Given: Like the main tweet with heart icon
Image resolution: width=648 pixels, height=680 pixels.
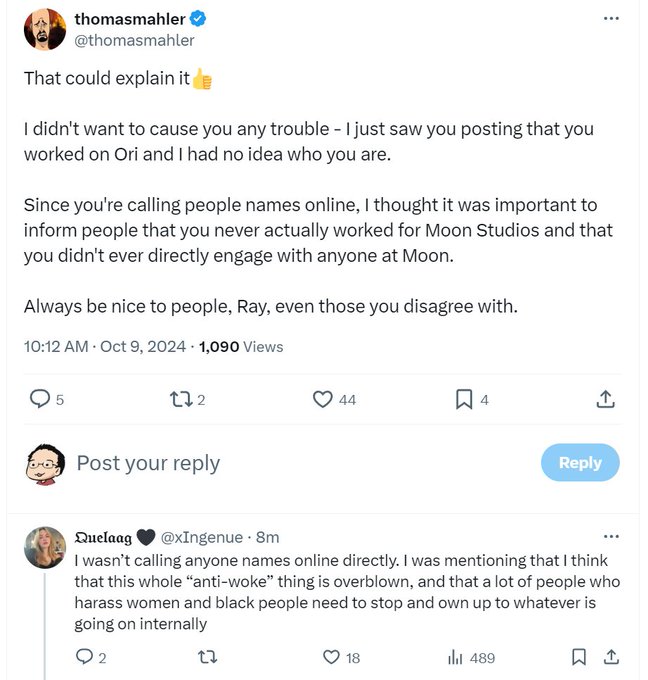Looking at the screenshot, I should (322, 399).
